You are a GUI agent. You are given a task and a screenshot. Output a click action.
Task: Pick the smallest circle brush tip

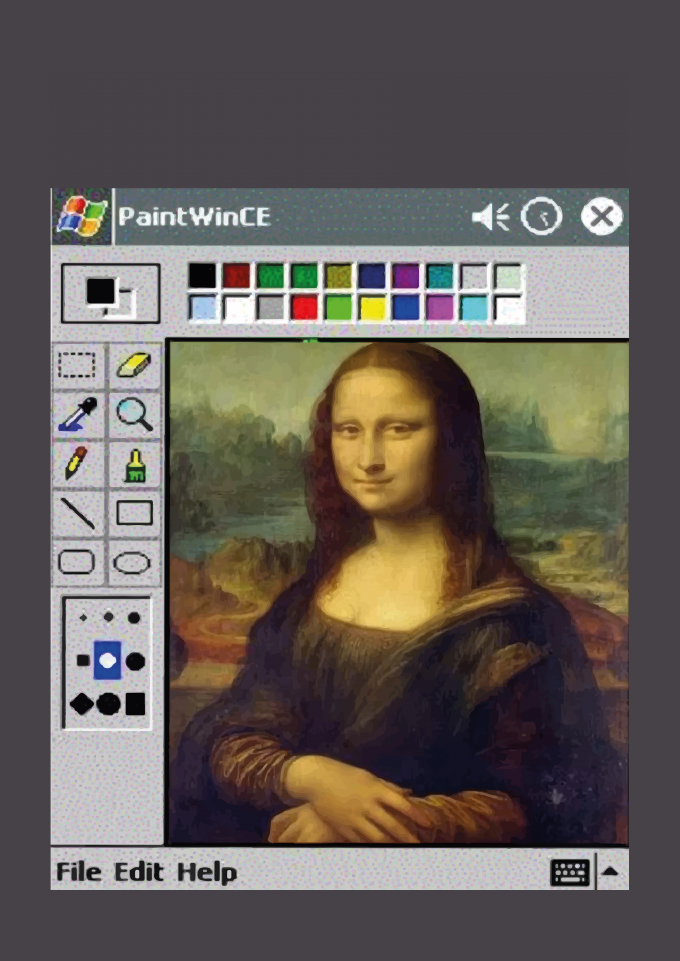coord(134,618)
